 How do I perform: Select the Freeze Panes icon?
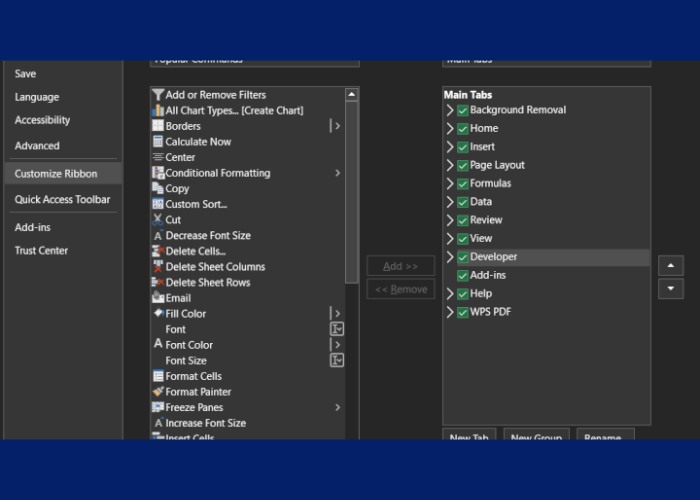point(158,407)
